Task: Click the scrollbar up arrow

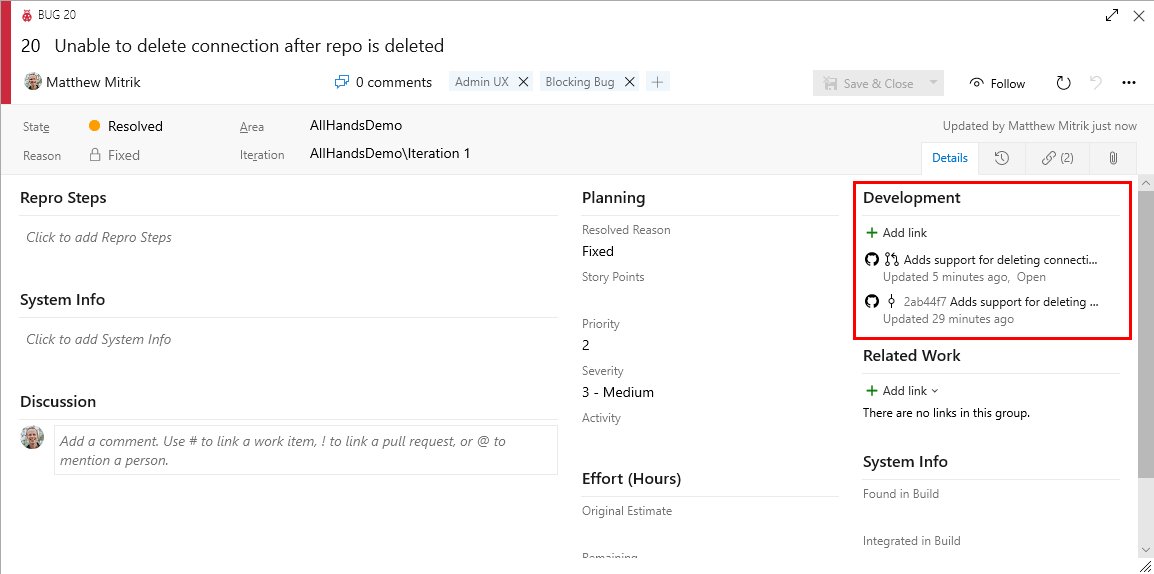Action: tap(1145, 182)
